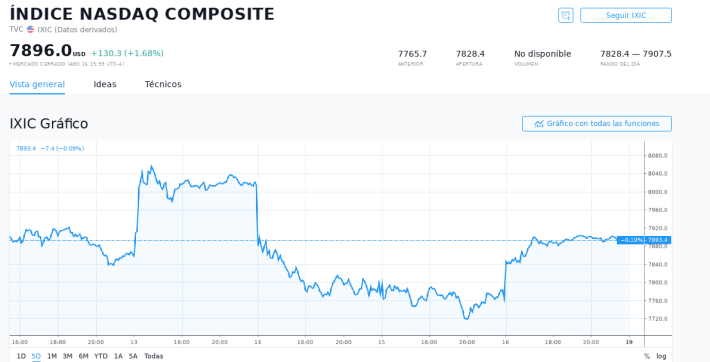
Task: Open the Técnicos tab
Action: coord(163,84)
